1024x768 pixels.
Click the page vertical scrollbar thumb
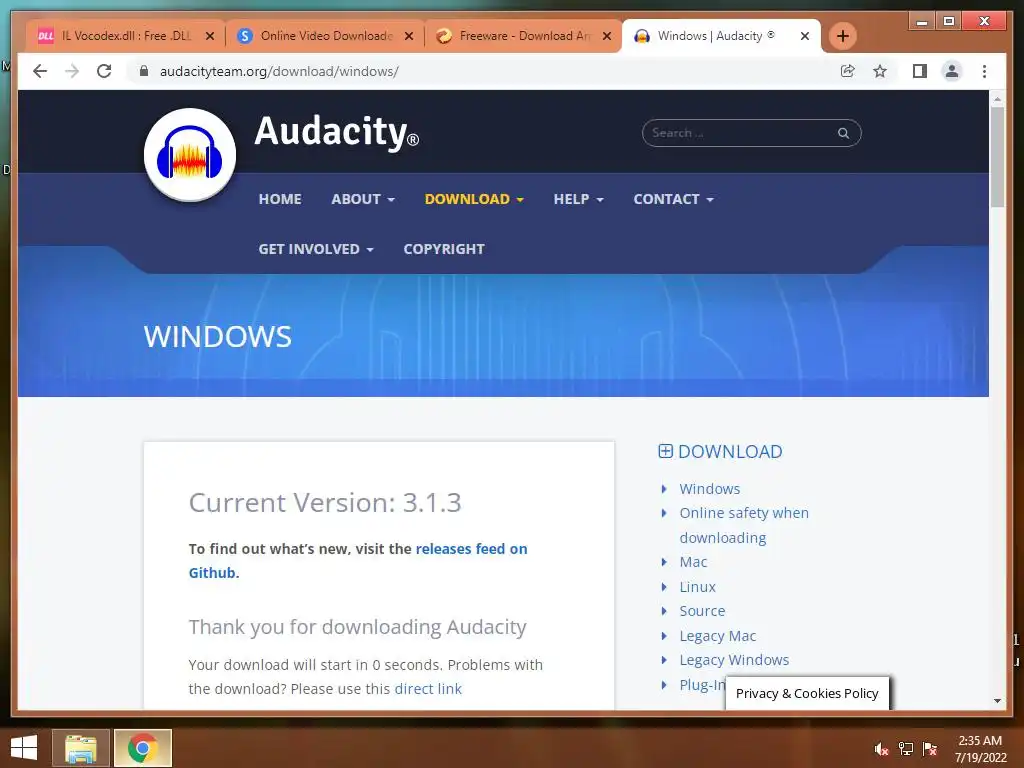pos(997,157)
